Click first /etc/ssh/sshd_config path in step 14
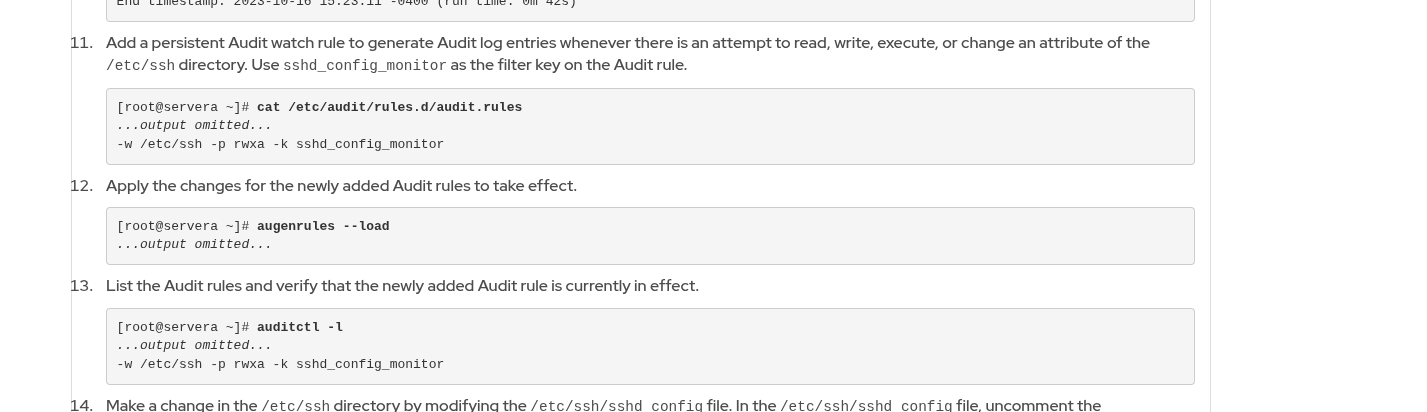The image size is (1427, 412). [616, 406]
